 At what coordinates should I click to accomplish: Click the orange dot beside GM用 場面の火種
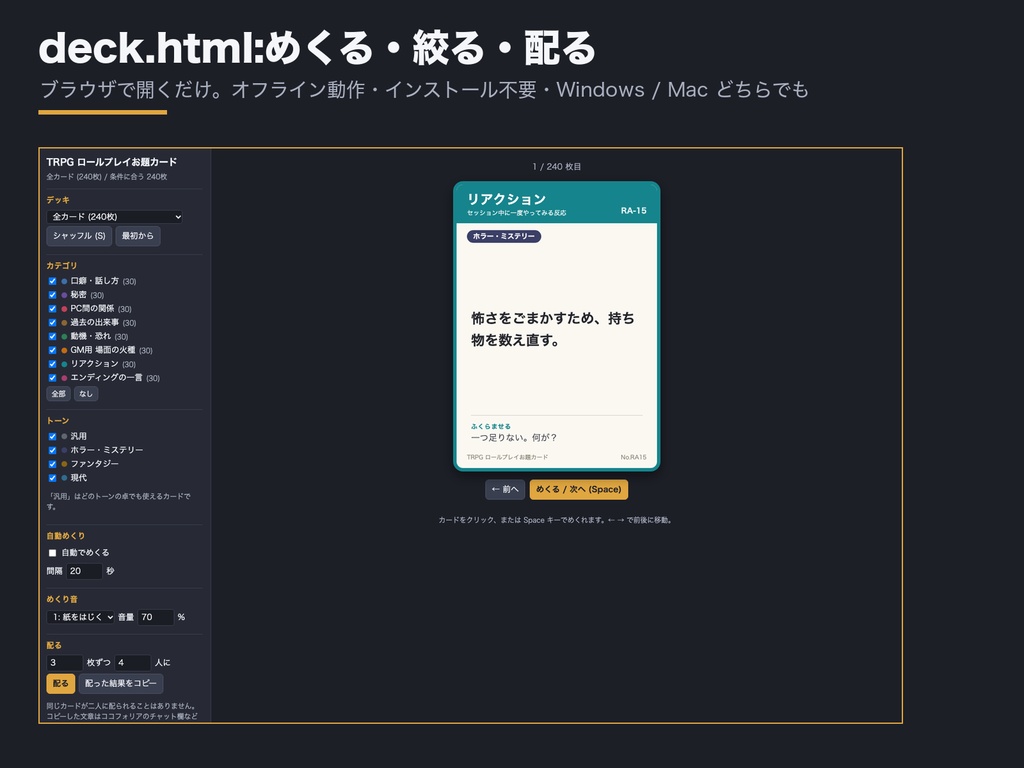64,351
